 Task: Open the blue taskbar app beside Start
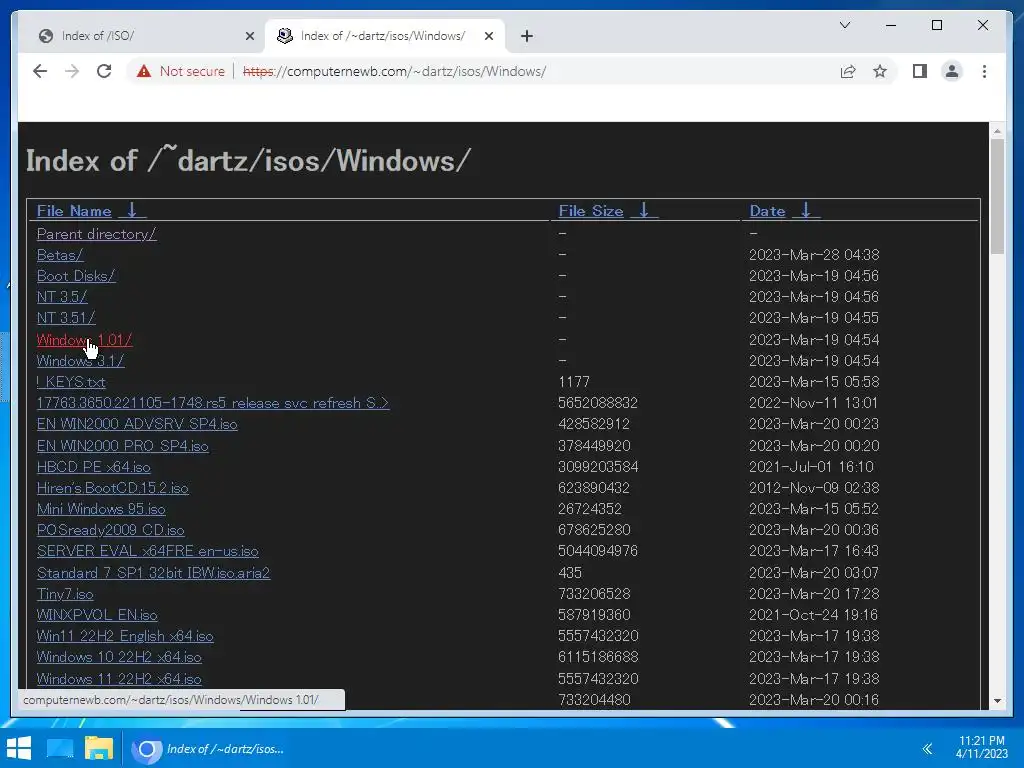pos(59,748)
